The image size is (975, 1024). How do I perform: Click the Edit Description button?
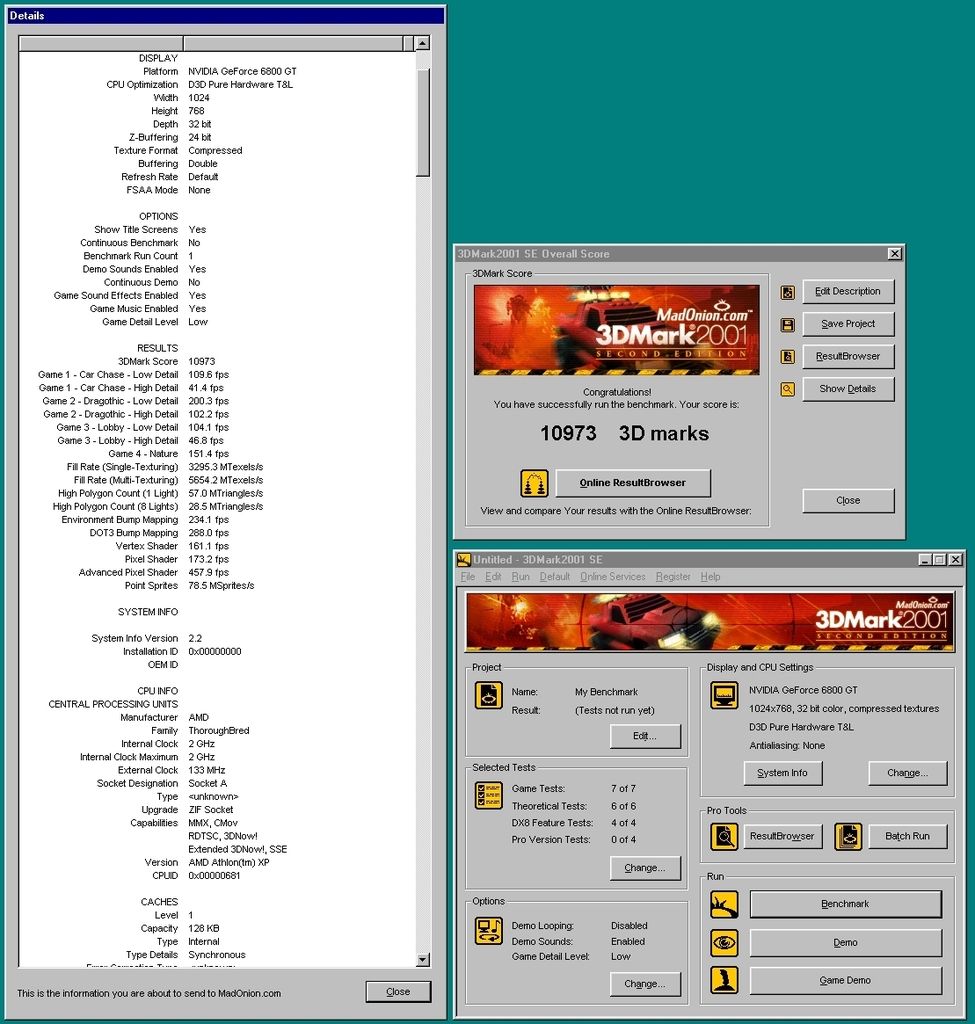(848, 291)
